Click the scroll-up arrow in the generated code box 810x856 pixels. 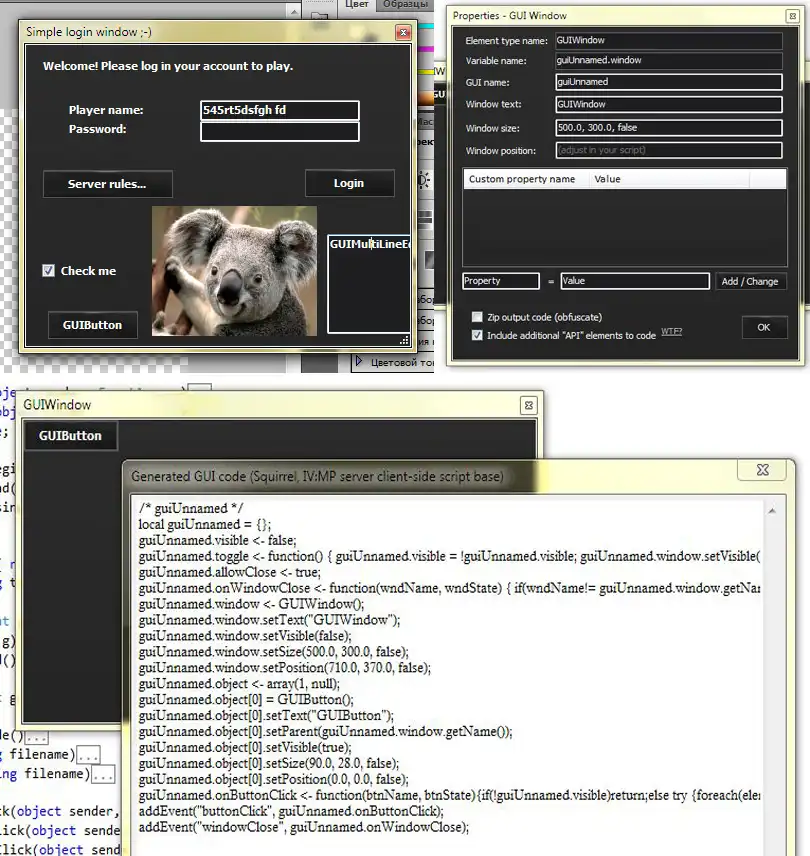click(x=772, y=511)
